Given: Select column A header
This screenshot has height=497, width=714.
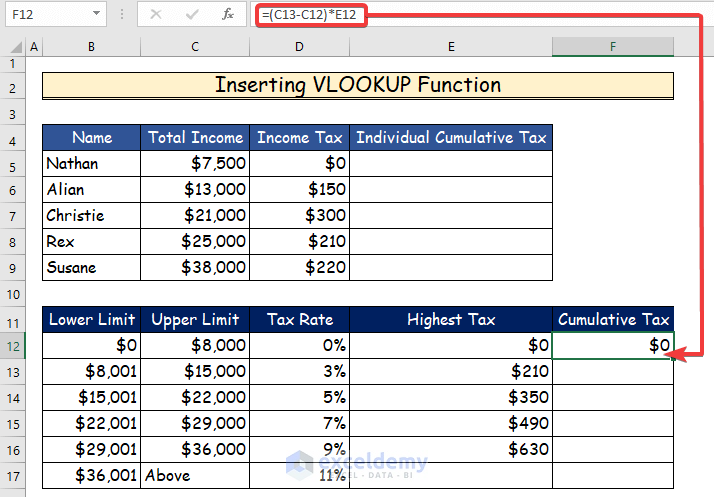Looking at the screenshot, I should pyautogui.click(x=34, y=47).
